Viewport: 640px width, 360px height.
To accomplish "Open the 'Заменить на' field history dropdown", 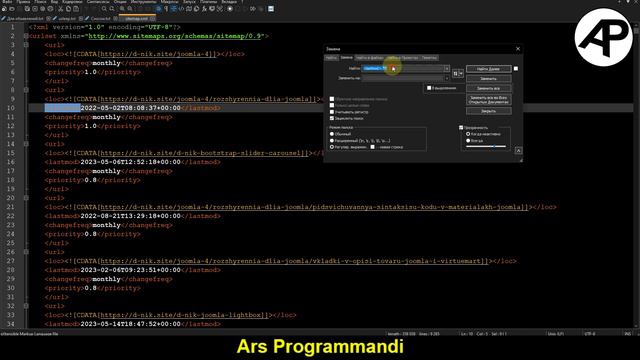I will [x=447, y=78].
